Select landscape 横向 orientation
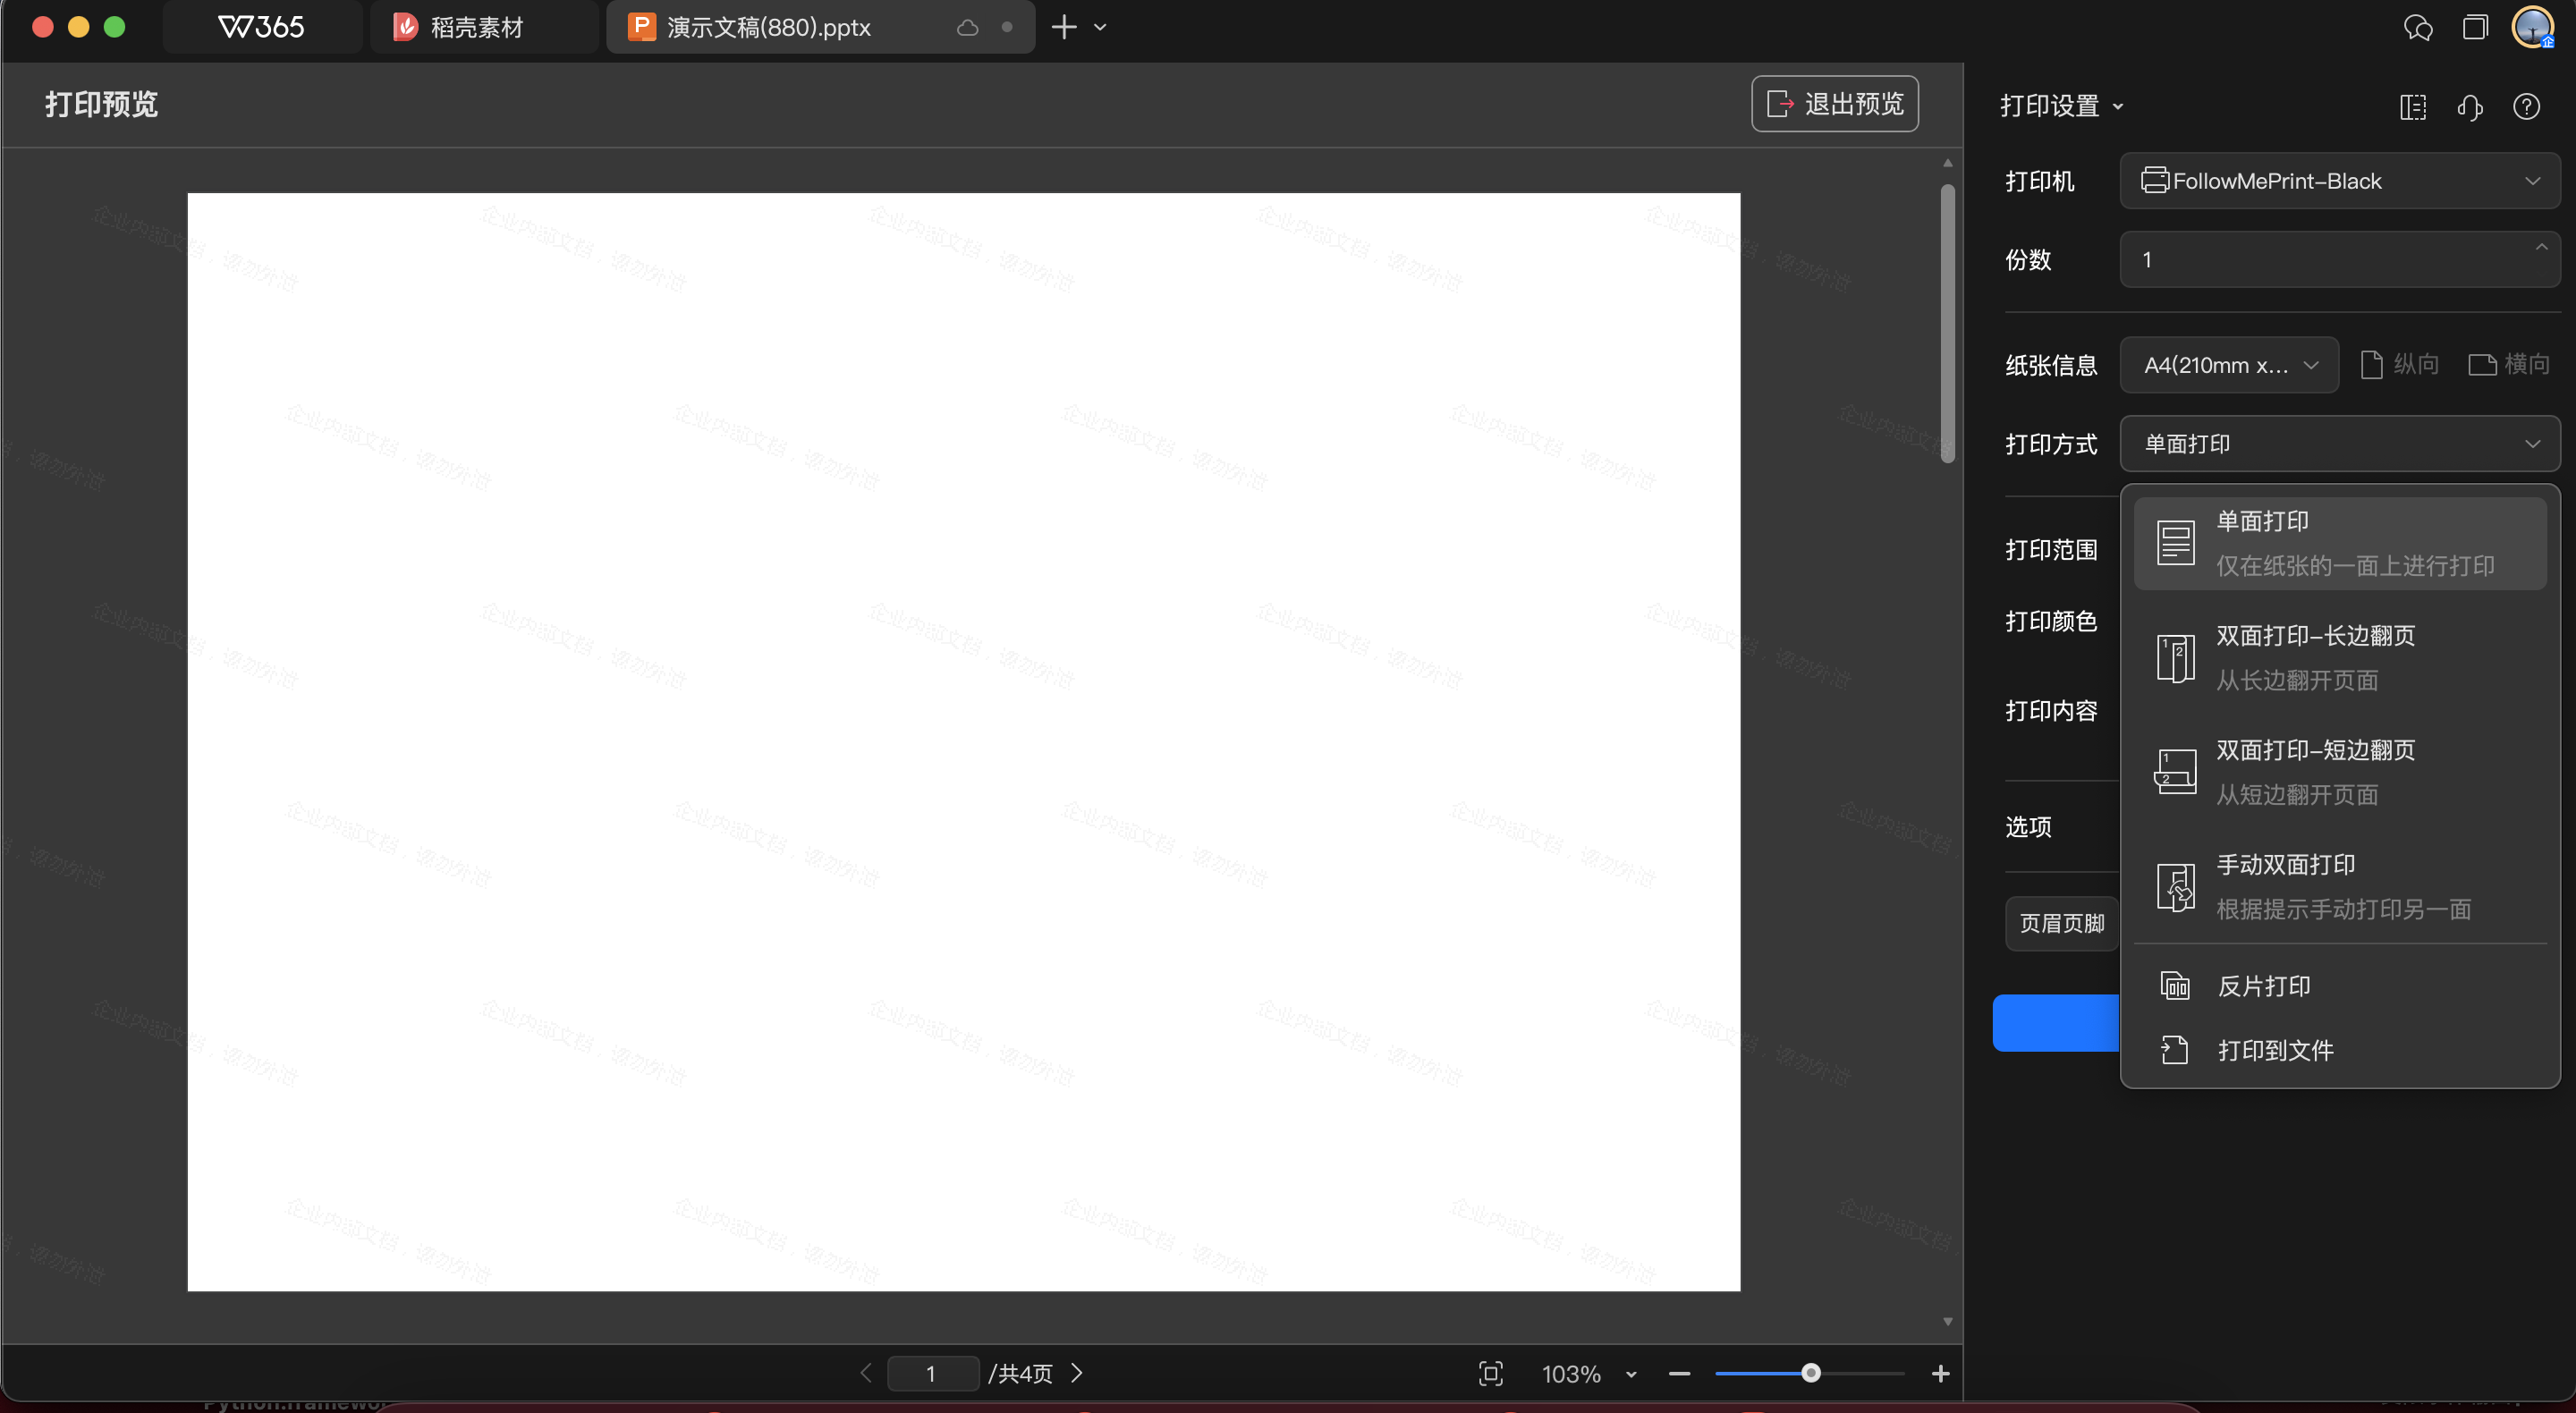This screenshot has width=2576, height=1413. [x=2509, y=364]
